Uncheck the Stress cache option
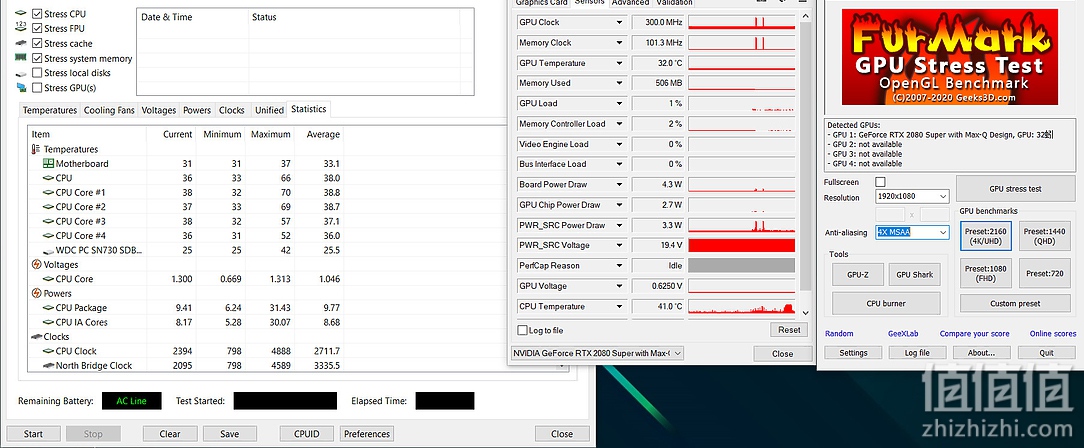Screen dimensions: 1084x448 coord(37,44)
